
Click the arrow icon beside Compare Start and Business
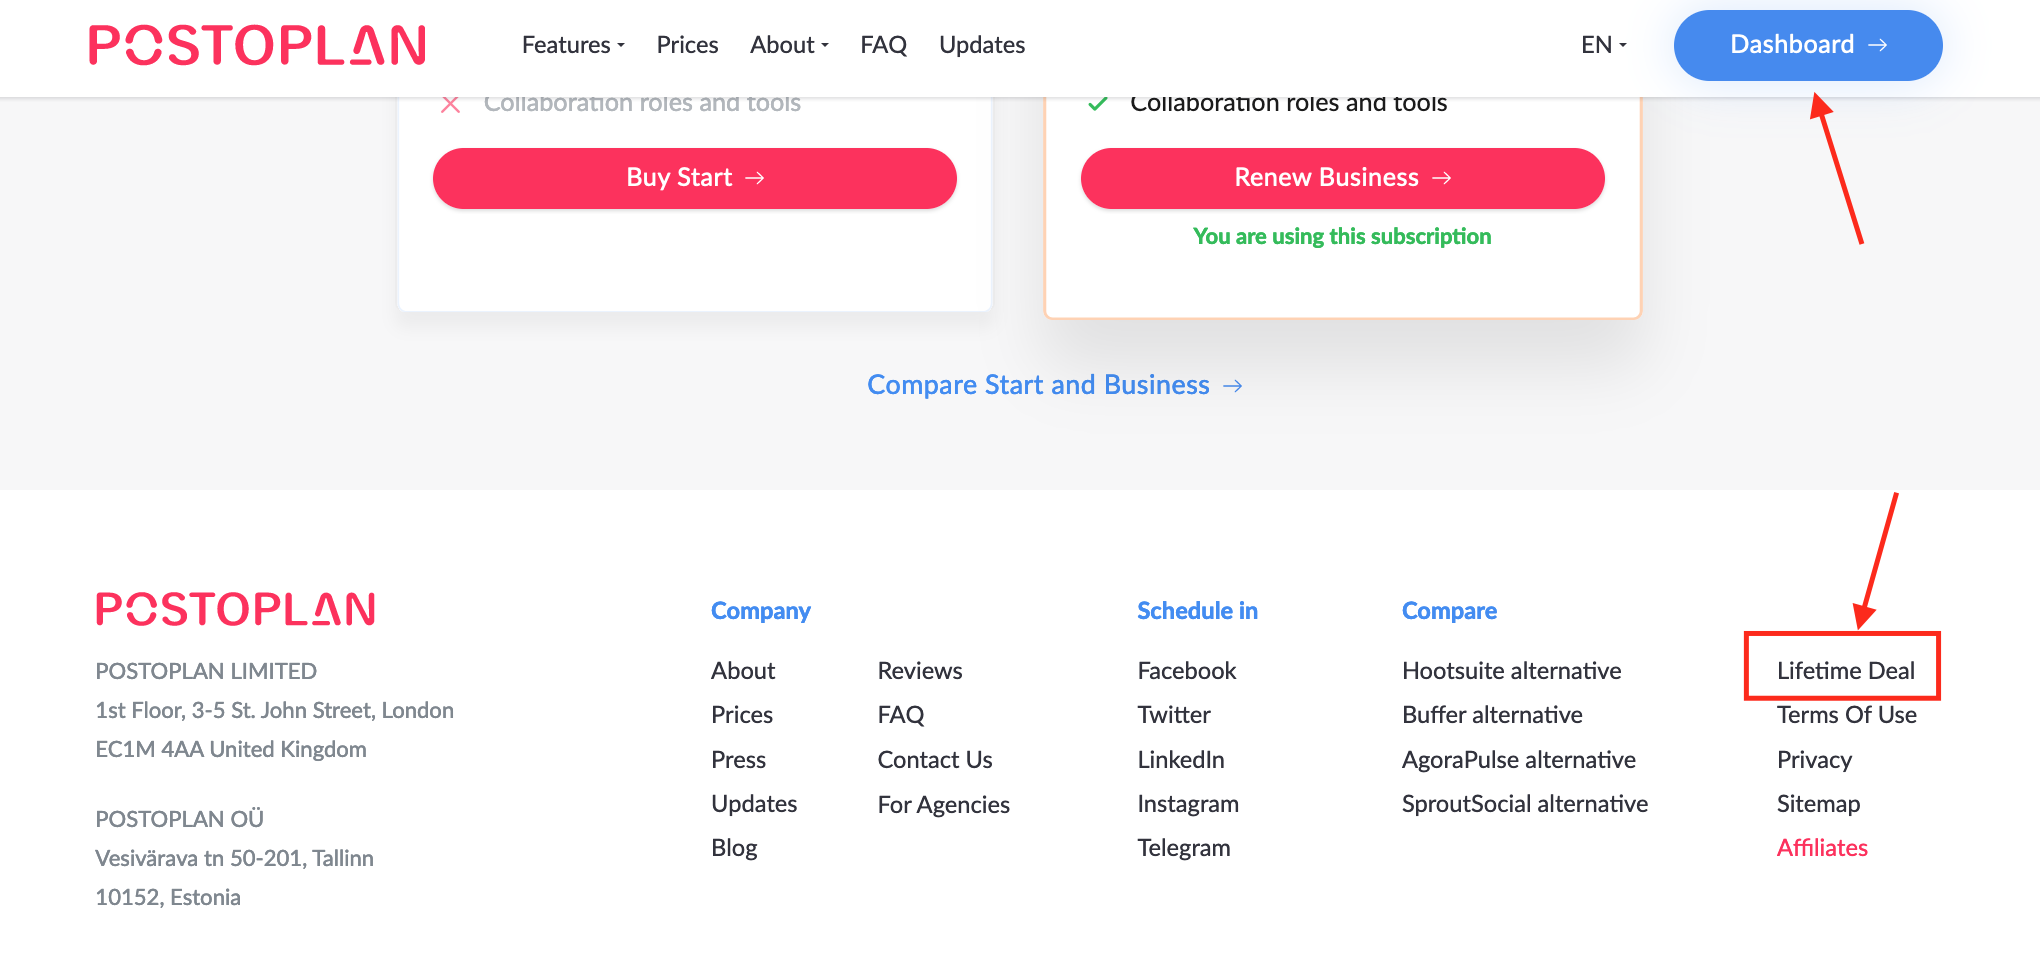click(x=1233, y=386)
